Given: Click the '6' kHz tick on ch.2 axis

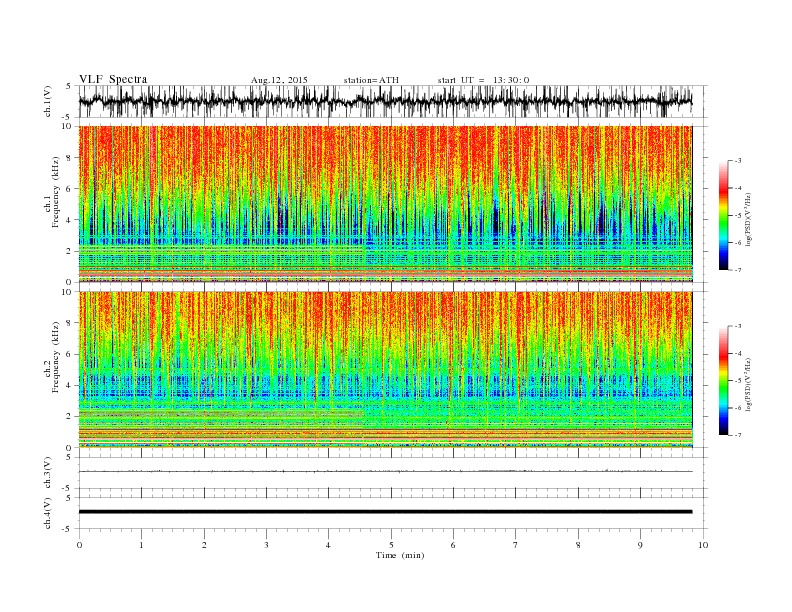Looking at the screenshot, I should pos(70,354).
